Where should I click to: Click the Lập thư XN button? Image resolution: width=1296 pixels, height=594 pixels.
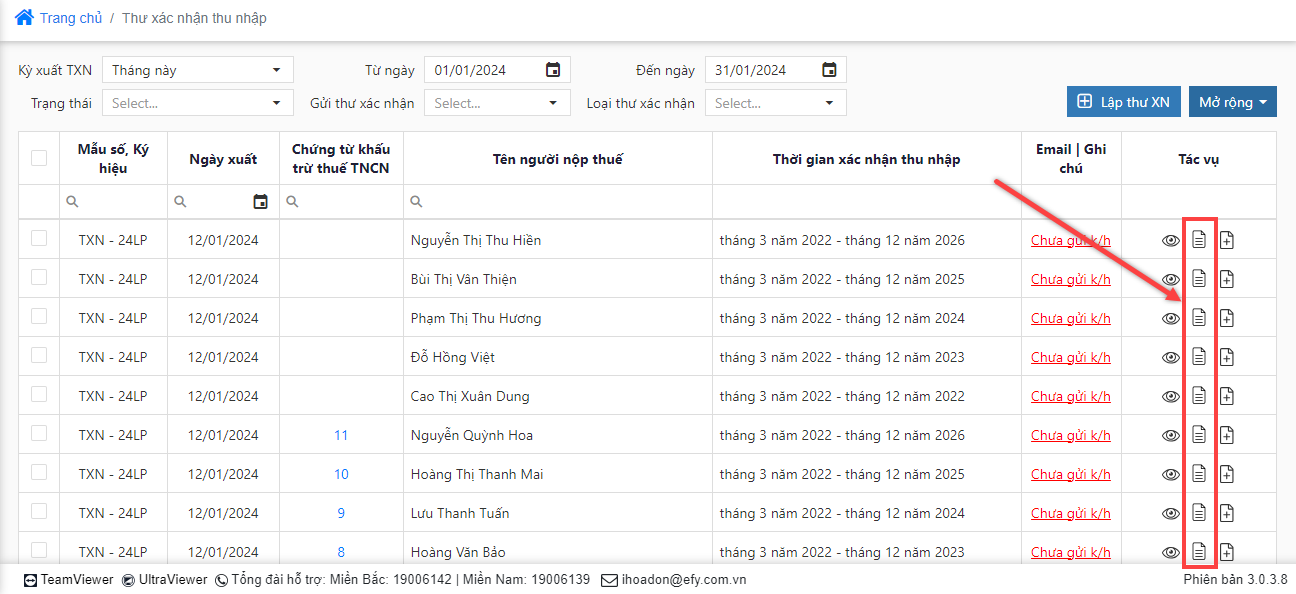coord(1123,102)
